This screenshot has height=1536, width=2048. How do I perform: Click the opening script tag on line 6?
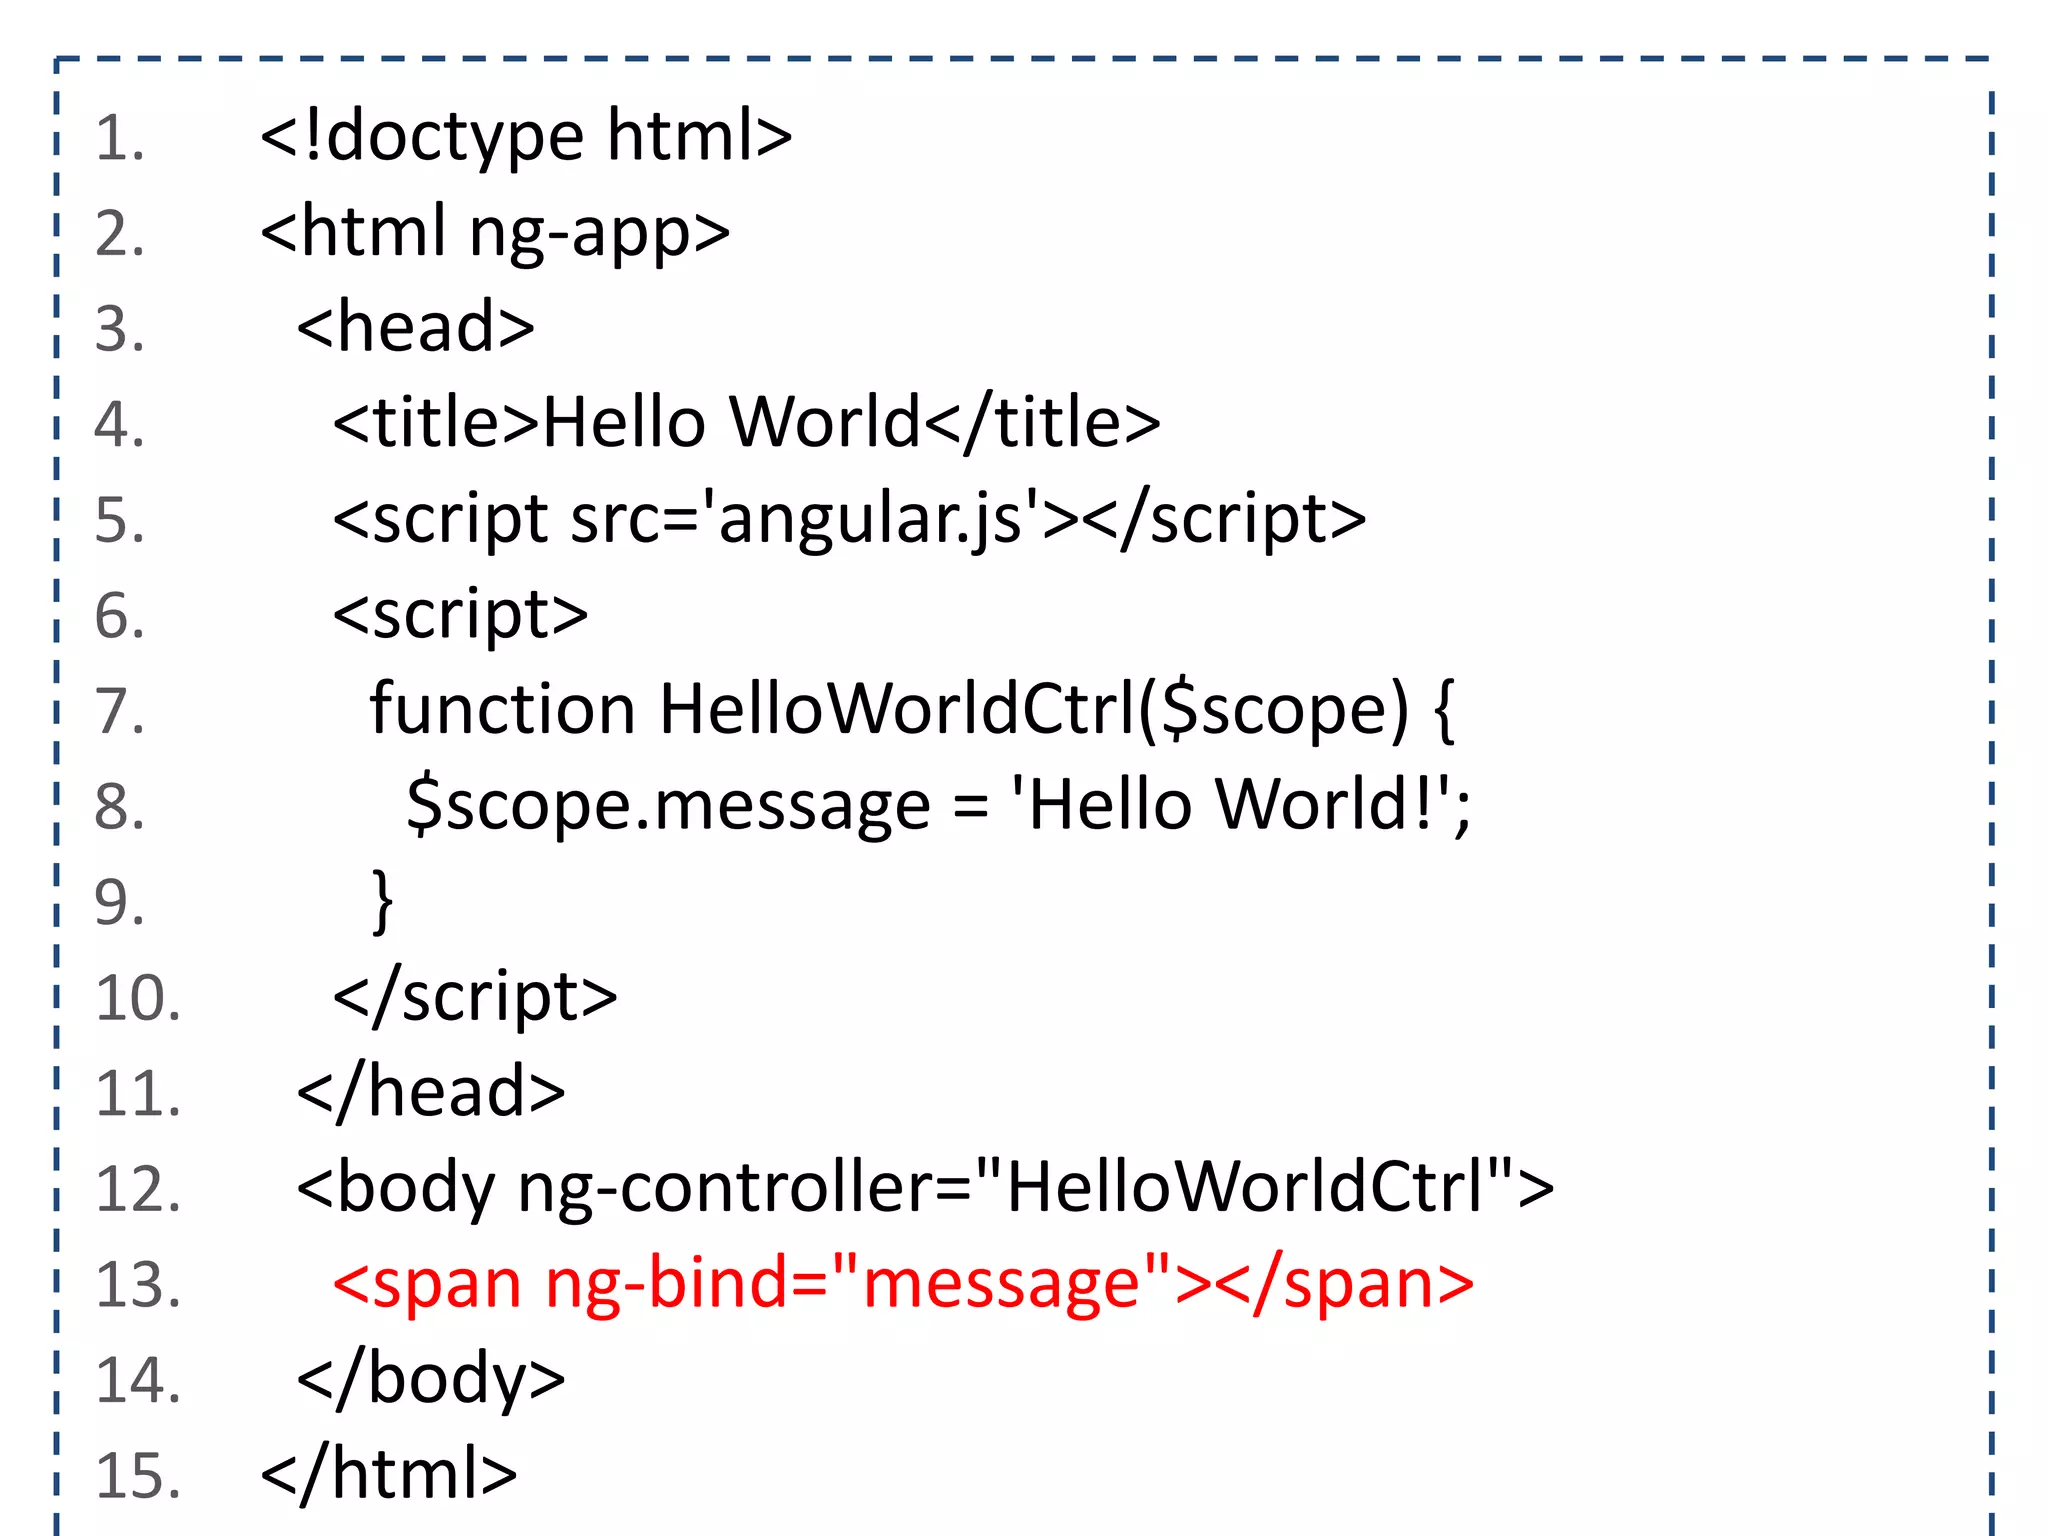pyautogui.click(x=461, y=614)
